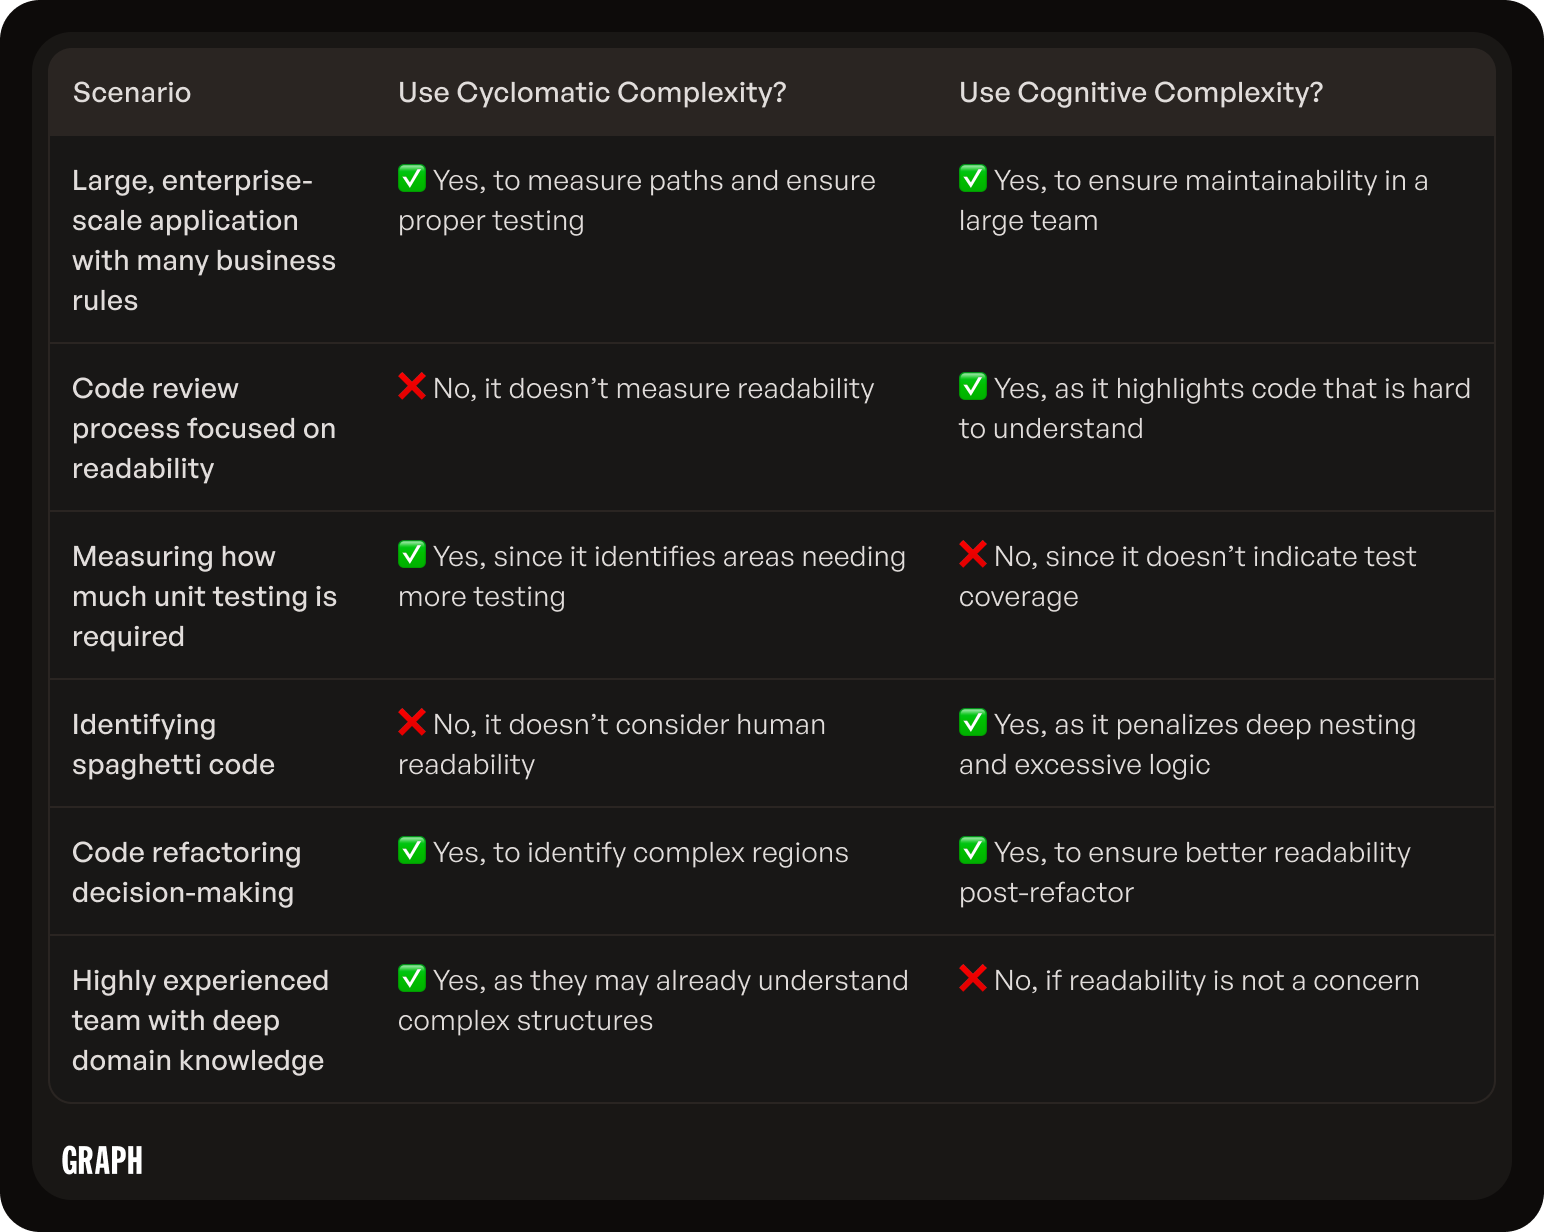Click text 'and excessive logic' in spaghetti row
This screenshot has height=1232, width=1544.
coord(1085,765)
